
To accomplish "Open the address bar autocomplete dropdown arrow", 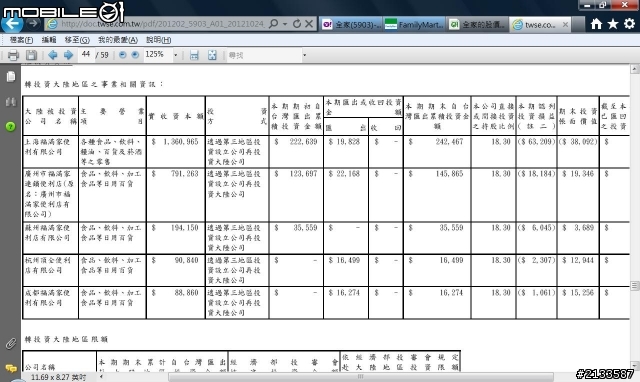I will pyautogui.click(x=285, y=24).
